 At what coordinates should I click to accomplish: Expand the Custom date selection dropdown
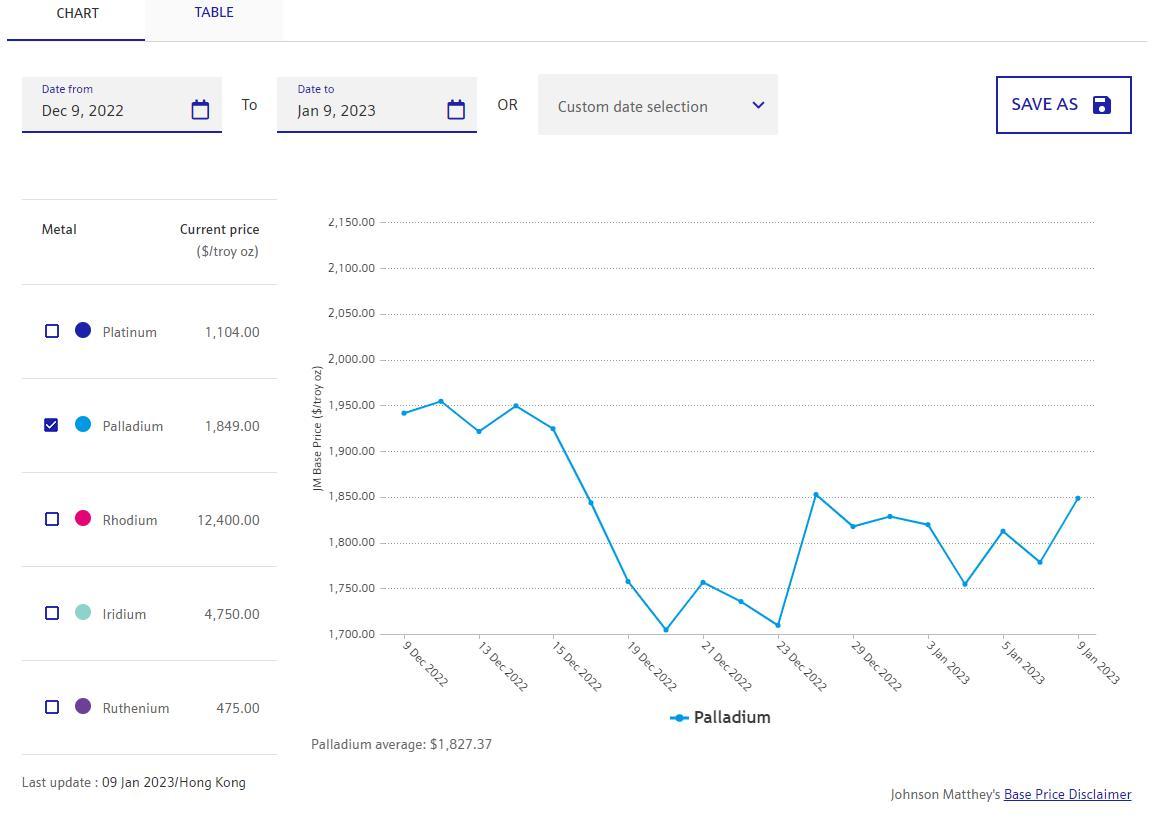coord(657,105)
